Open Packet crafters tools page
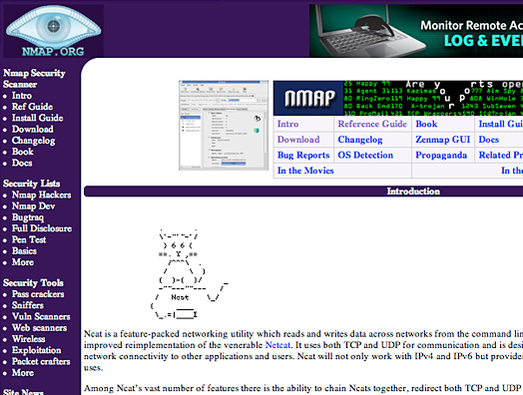The width and height of the screenshot is (523, 395). tap(41, 362)
